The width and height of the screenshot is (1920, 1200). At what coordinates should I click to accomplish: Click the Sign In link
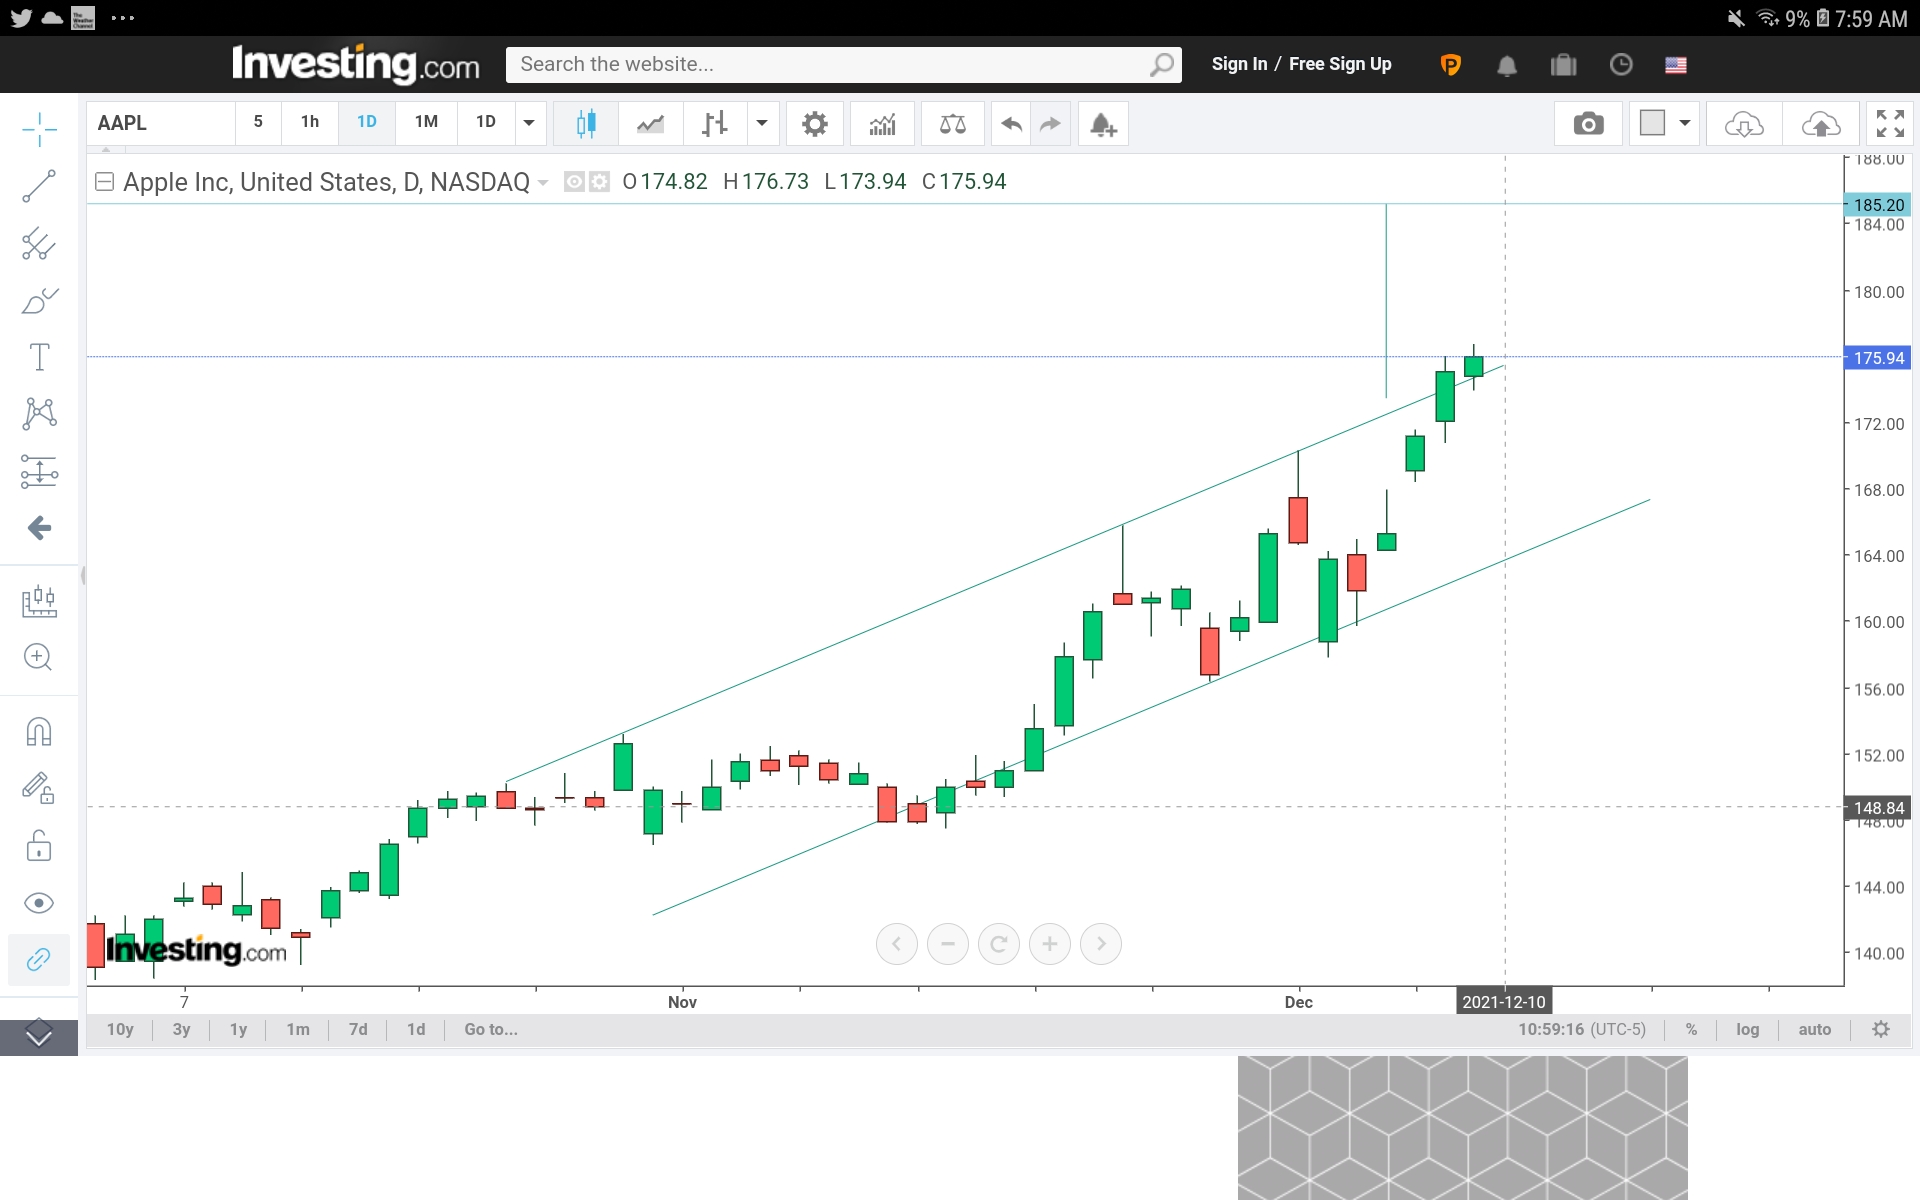tap(1239, 64)
